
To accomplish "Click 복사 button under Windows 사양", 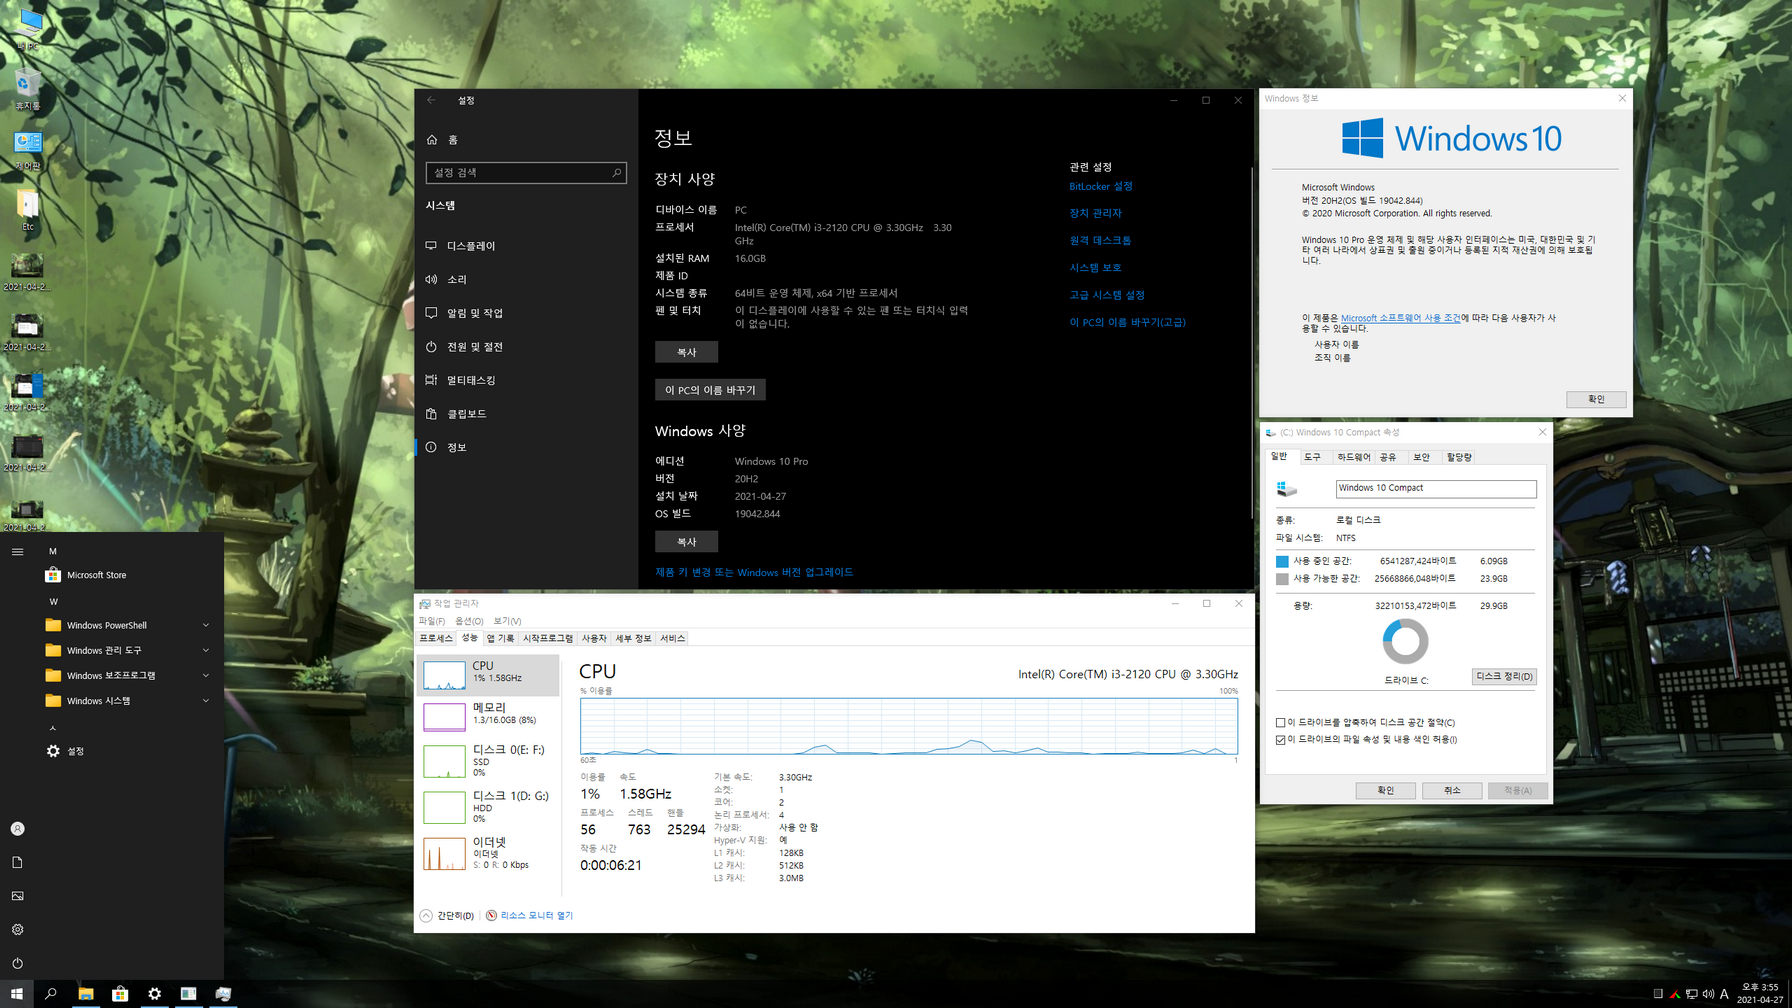I will pyautogui.click(x=686, y=542).
